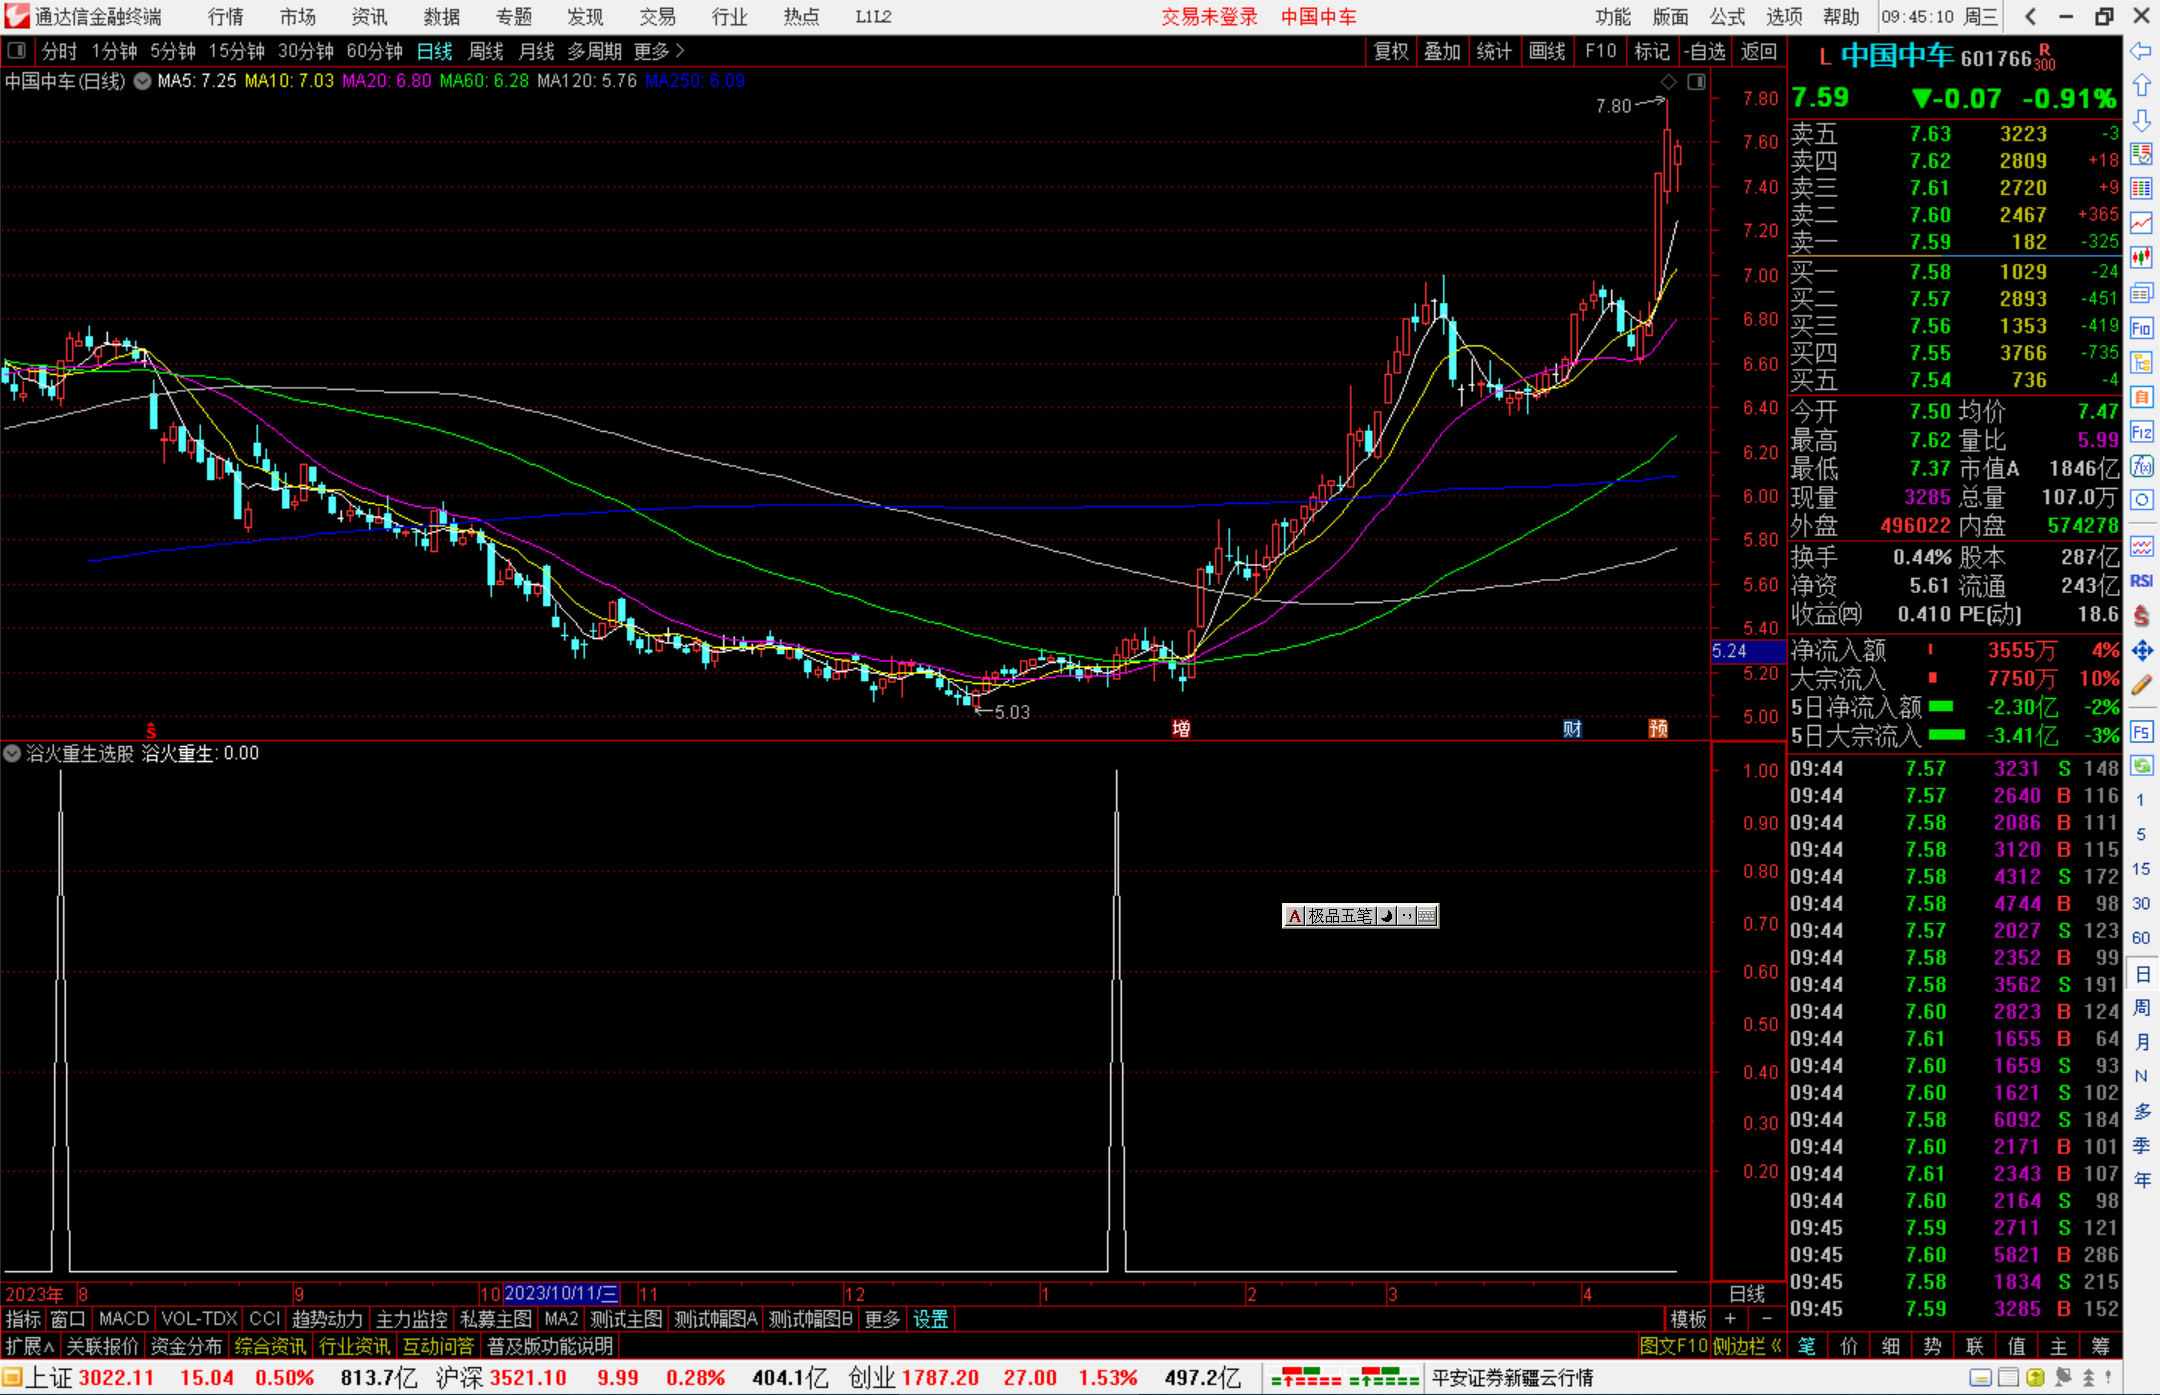
Task: Click the RSI indicator sidebar icon
Action: pos(2141,581)
